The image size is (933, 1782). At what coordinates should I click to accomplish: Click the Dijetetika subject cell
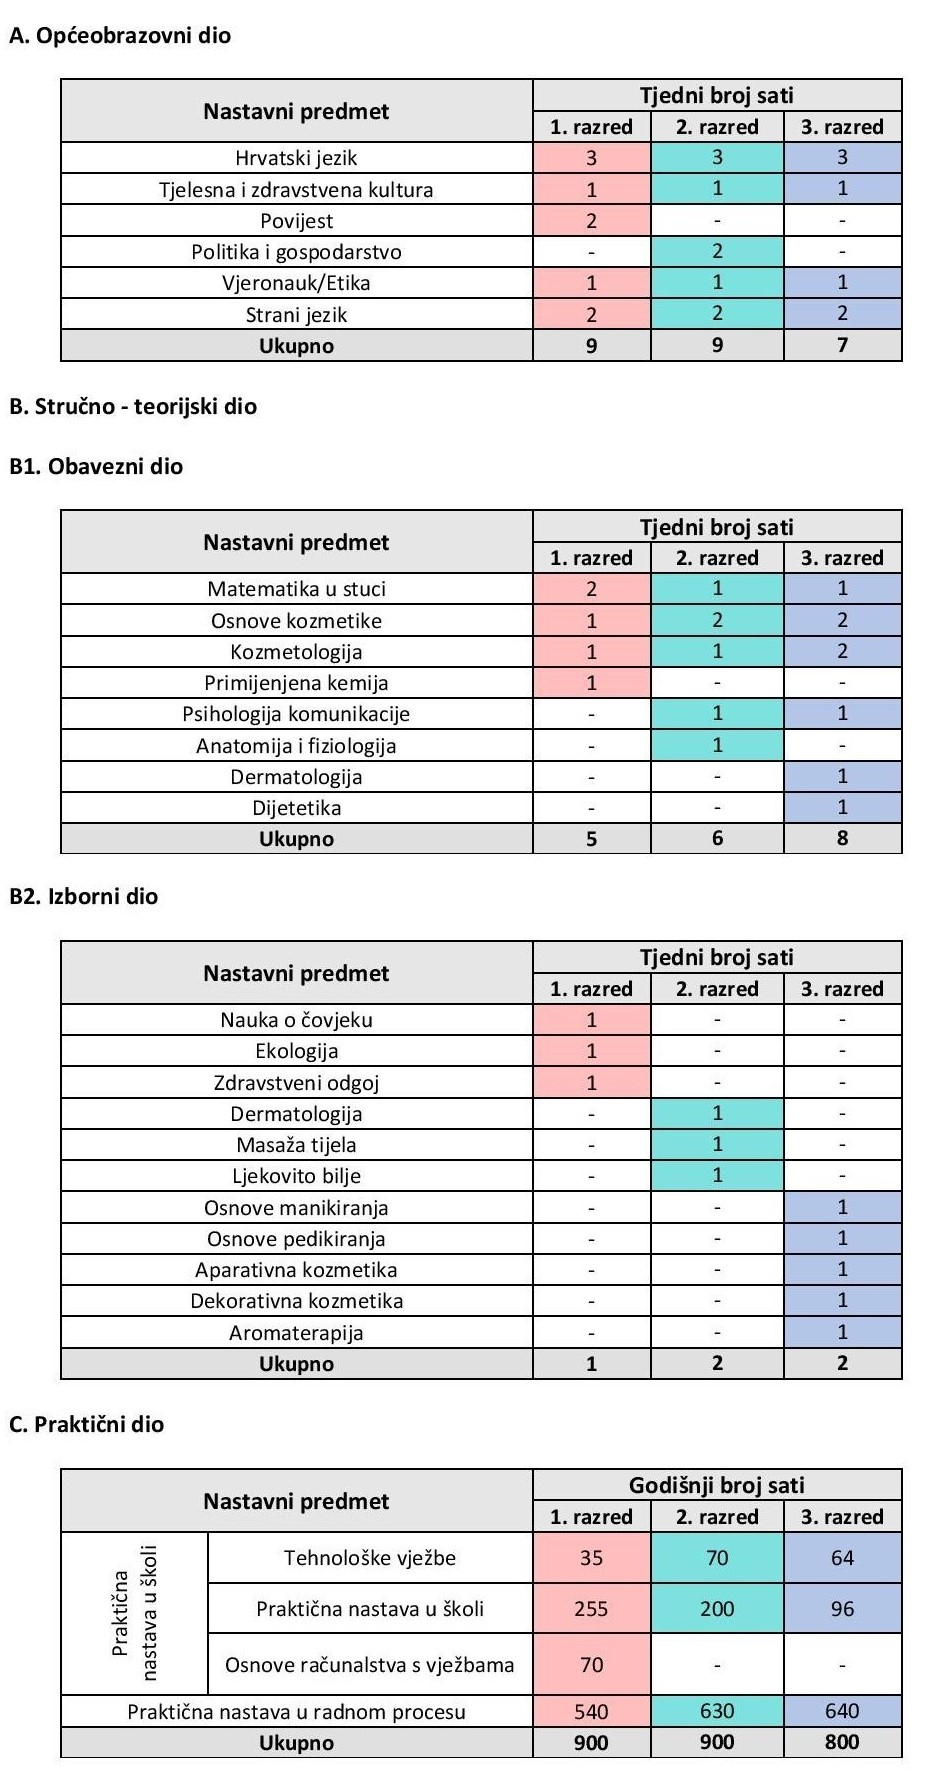click(296, 808)
